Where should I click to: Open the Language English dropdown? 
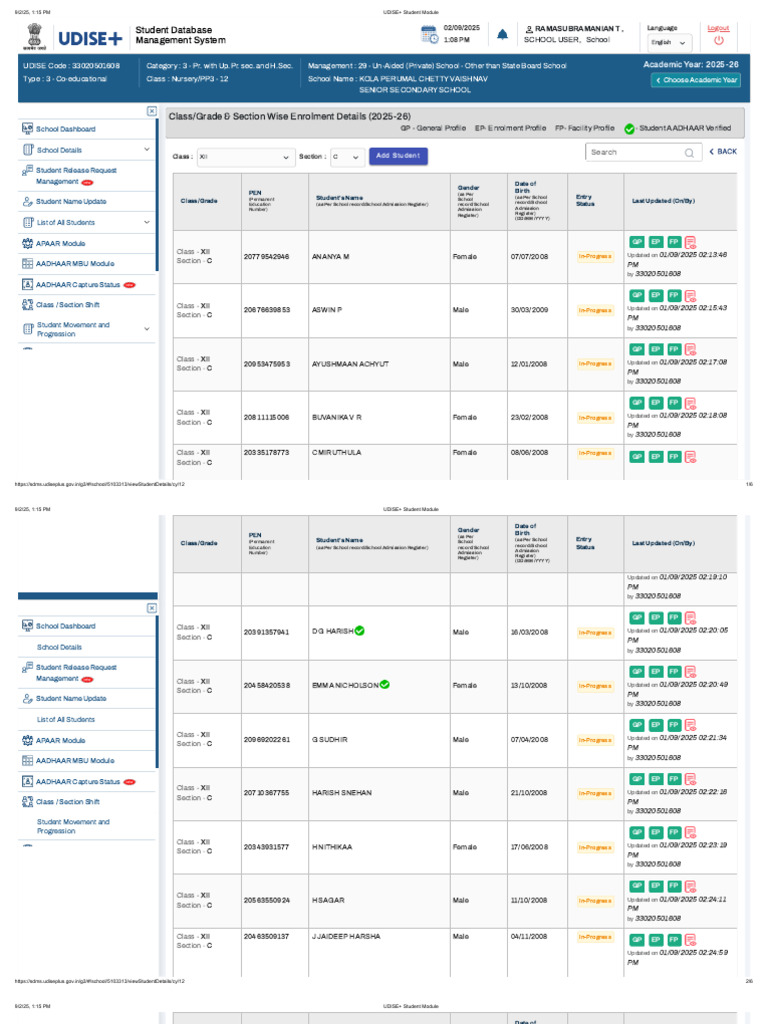(x=669, y=42)
